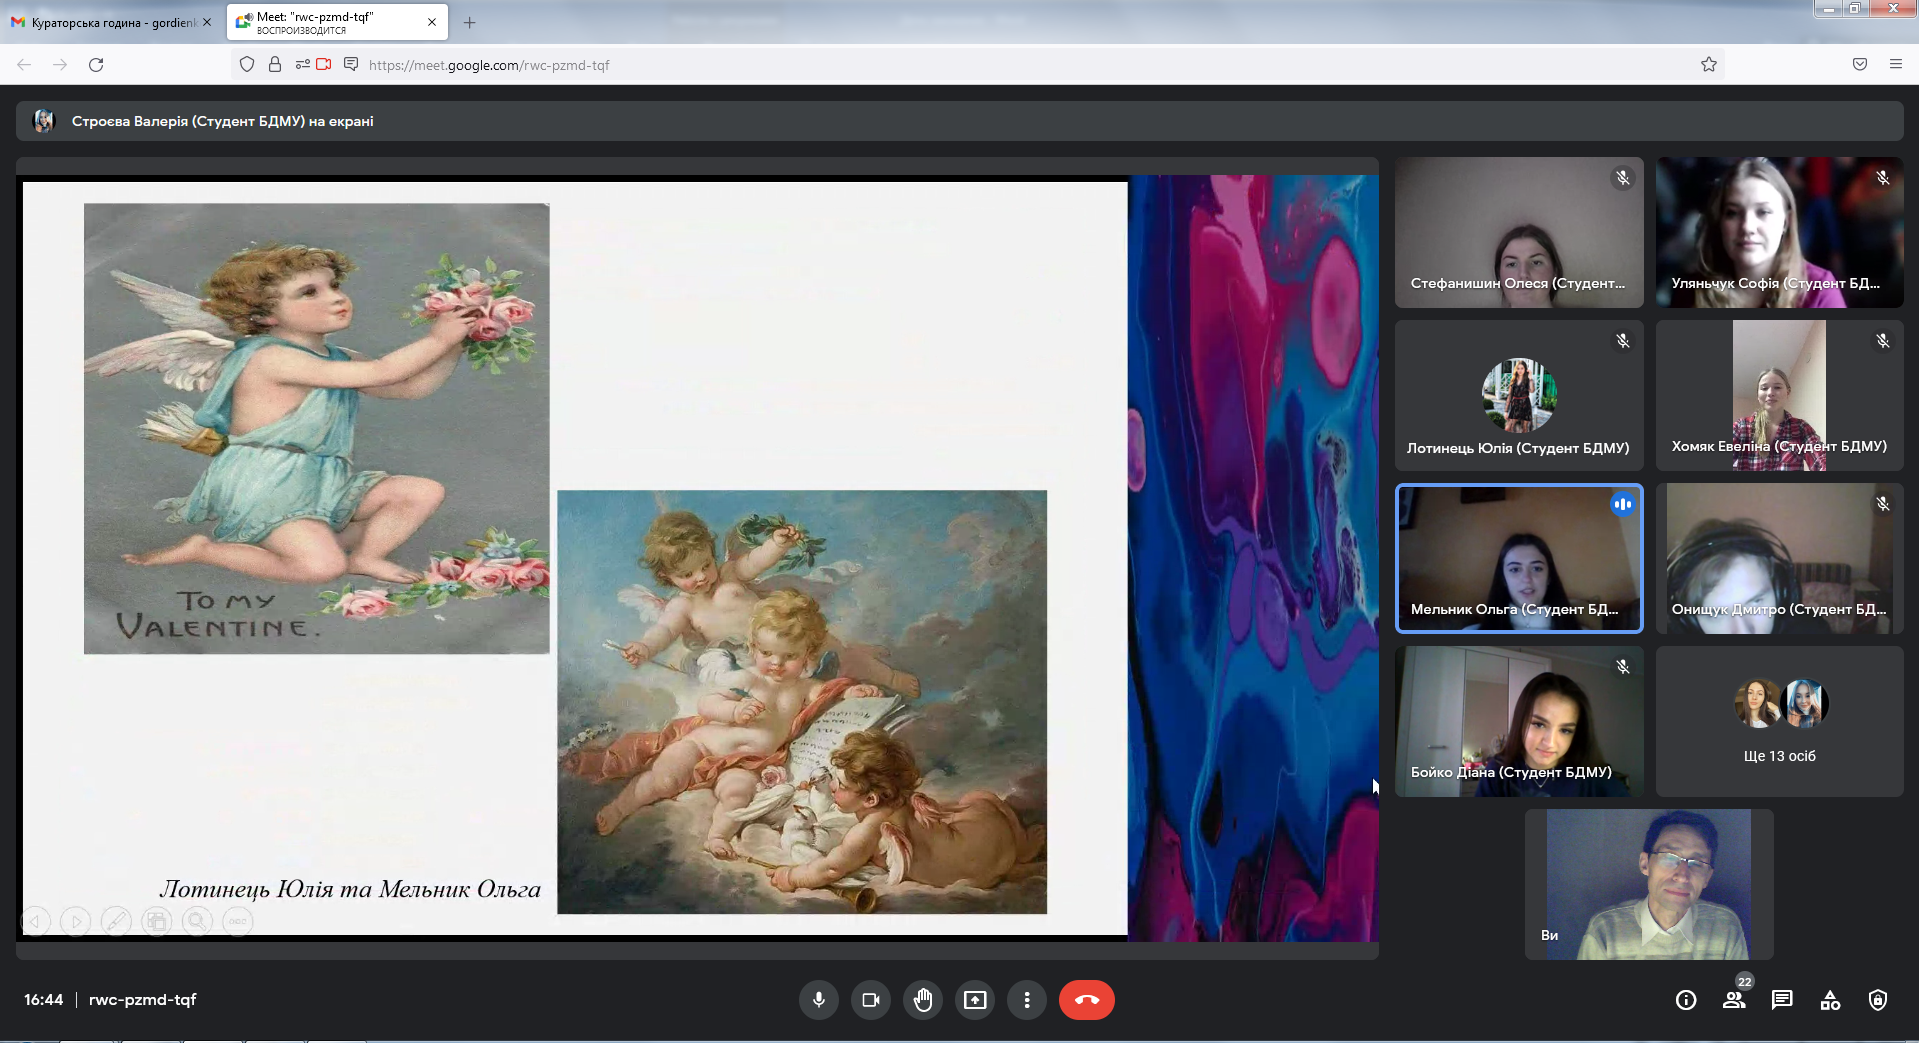Open see all slides icon in slideshow controls
Viewport: 1919px width, 1043px height.
[x=157, y=921]
